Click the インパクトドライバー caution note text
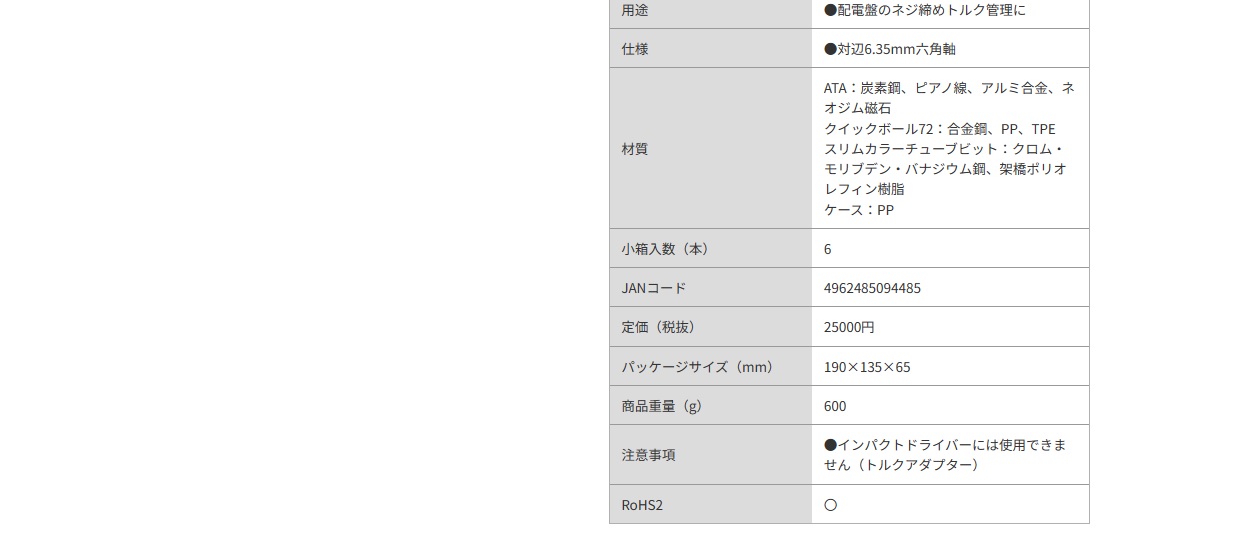The image size is (1243, 549). [945, 455]
